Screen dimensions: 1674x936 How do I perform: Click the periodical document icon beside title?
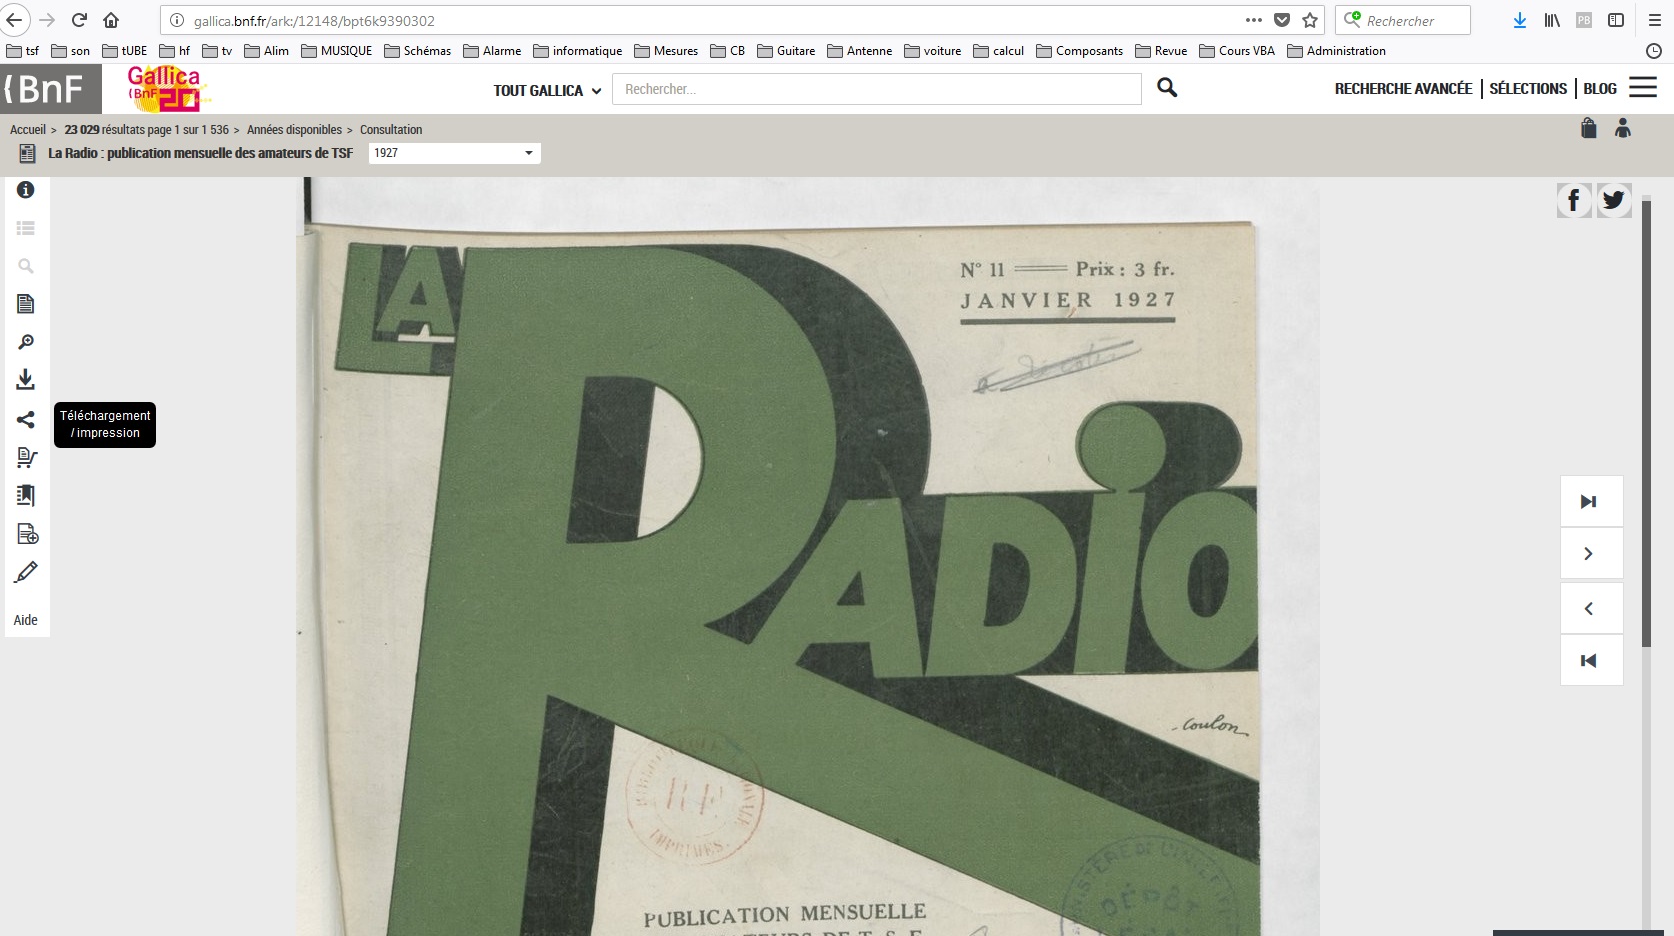(28, 153)
